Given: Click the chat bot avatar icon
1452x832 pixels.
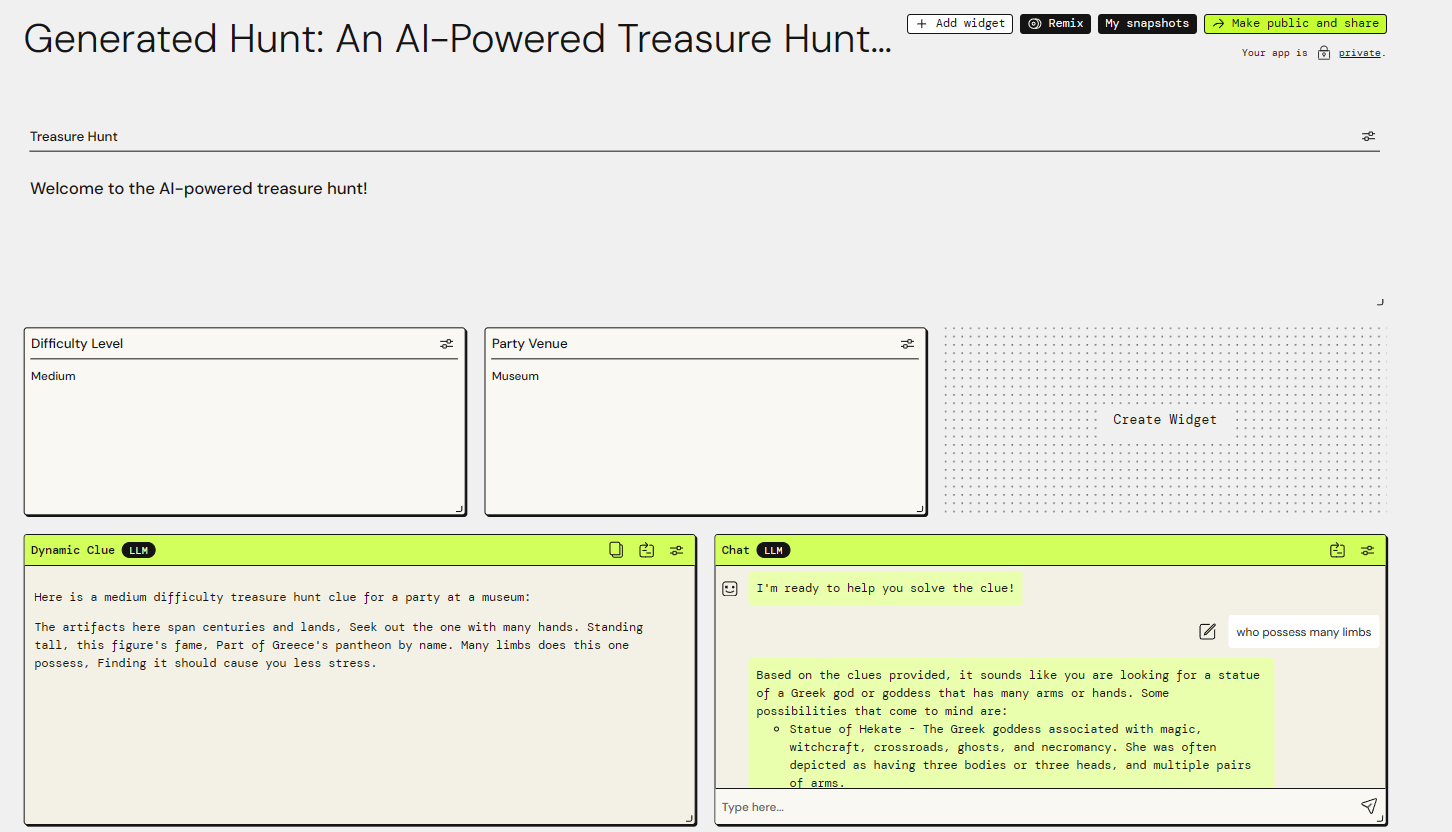Looking at the screenshot, I should (x=730, y=589).
